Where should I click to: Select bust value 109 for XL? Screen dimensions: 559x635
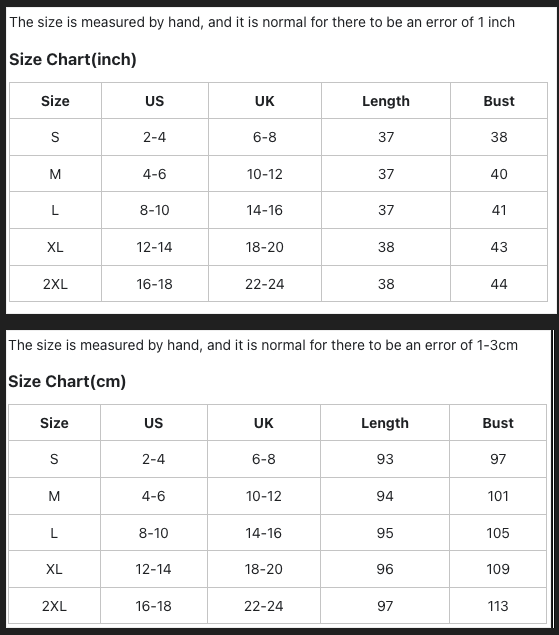click(x=498, y=569)
